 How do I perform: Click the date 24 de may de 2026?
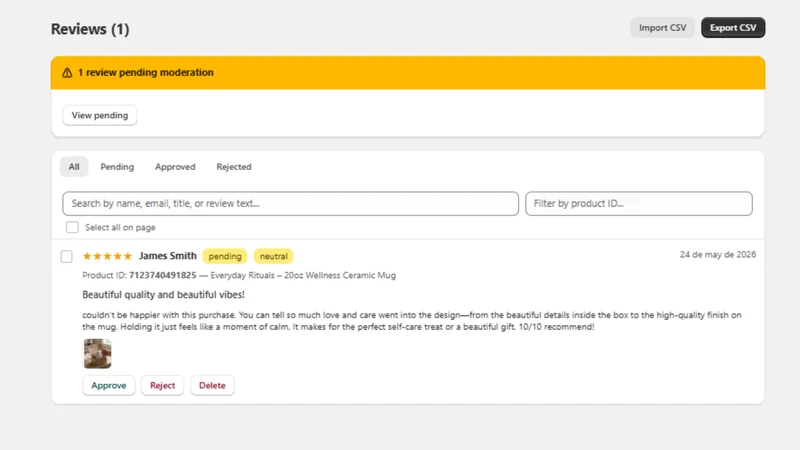(x=718, y=255)
